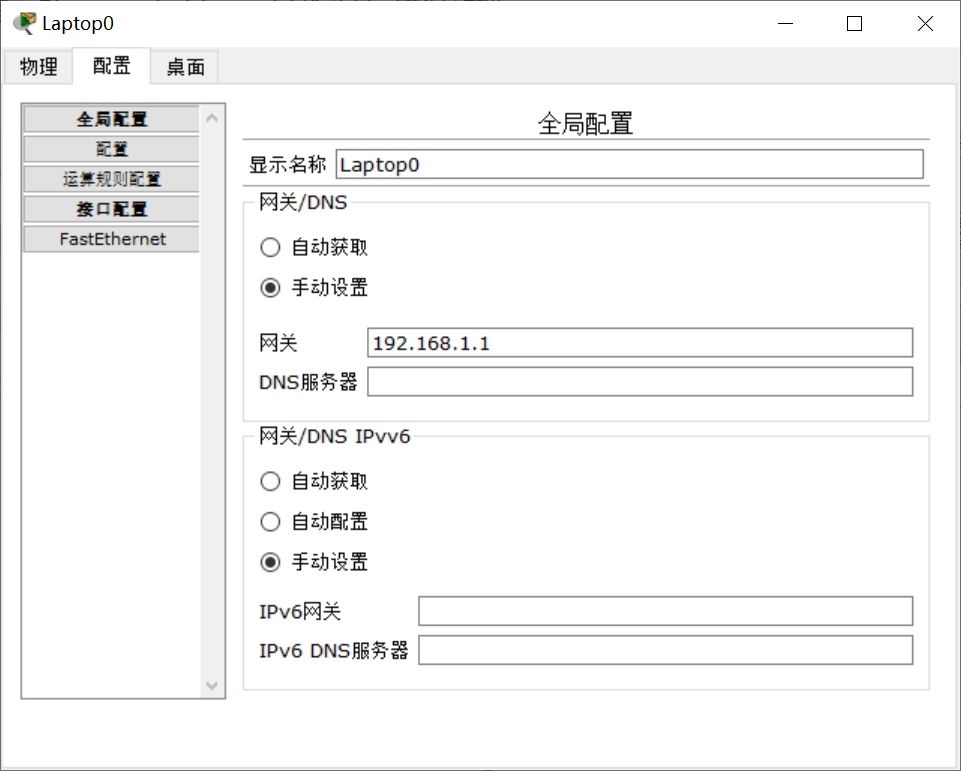Select the 配置 tab
The height and width of the screenshot is (771, 961).
pyautogui.click(x=110, y=66)
